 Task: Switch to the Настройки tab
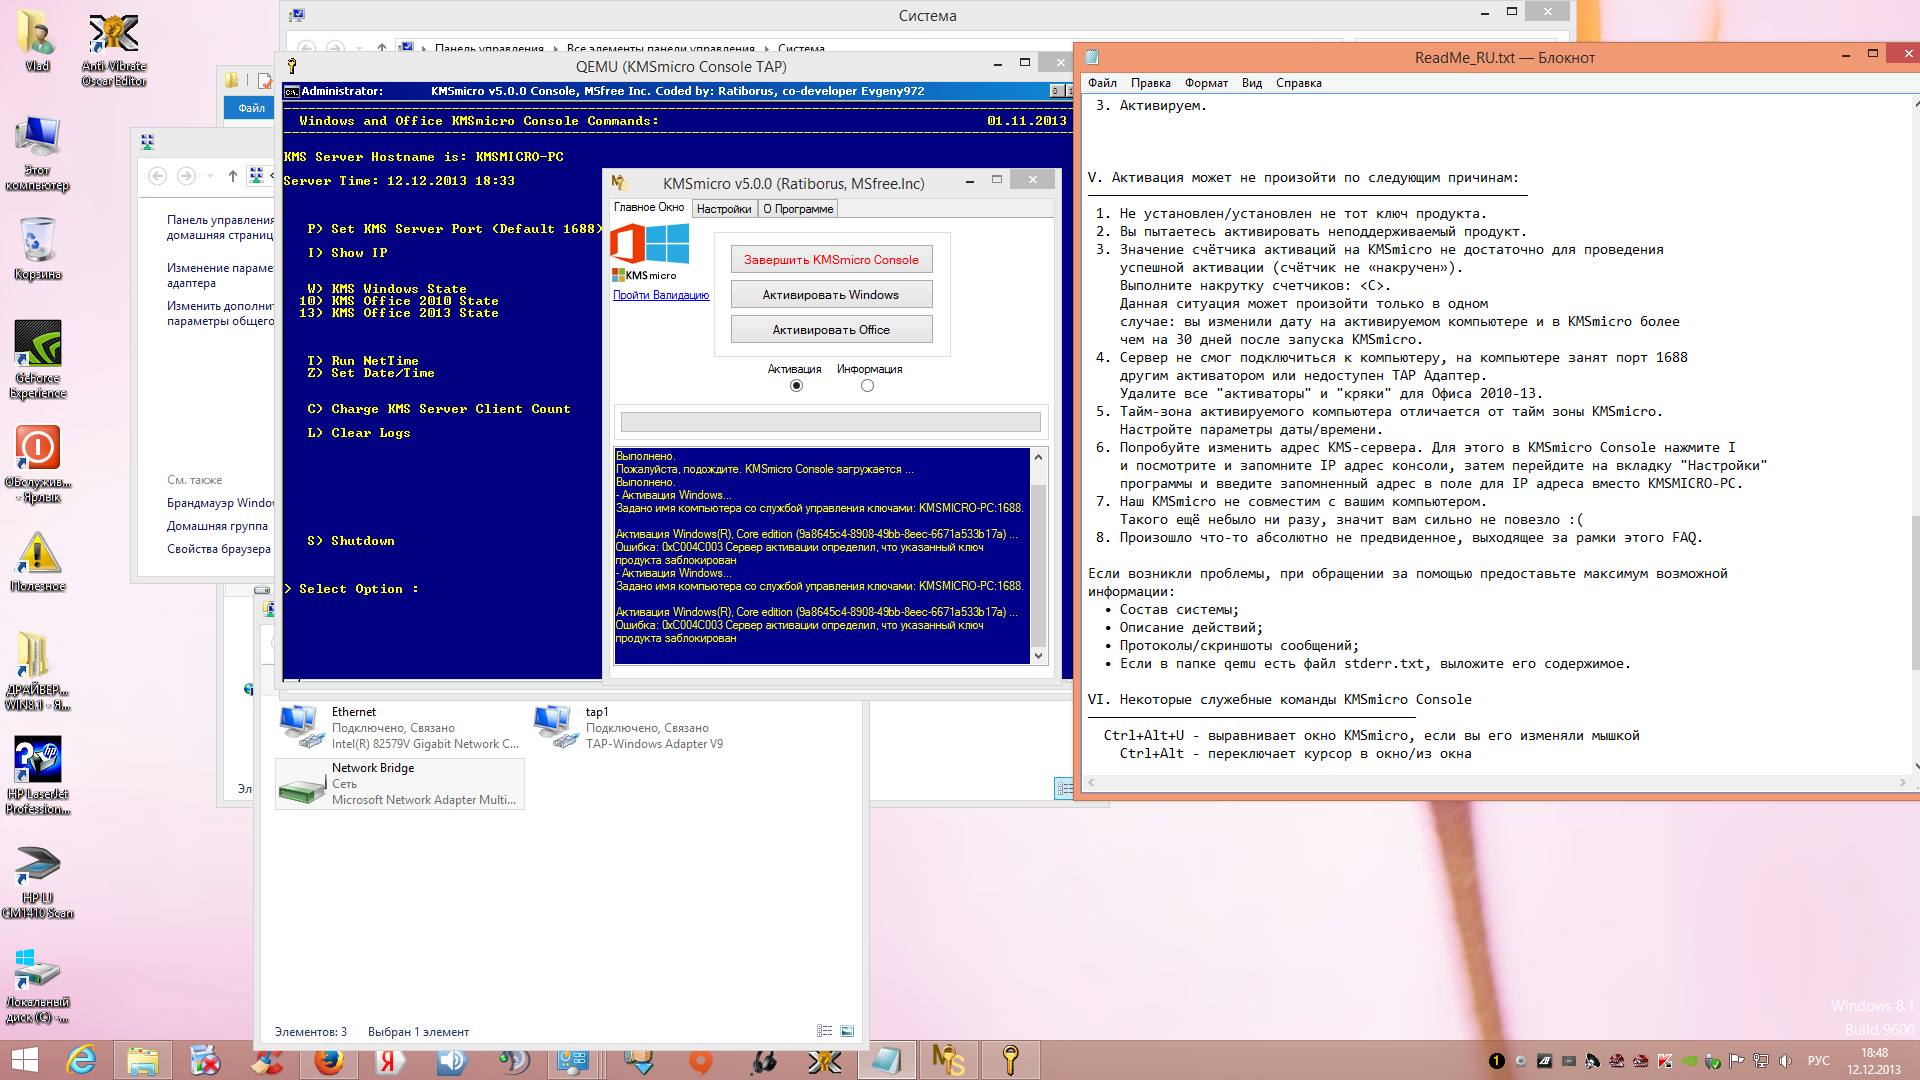coord(723,209)
